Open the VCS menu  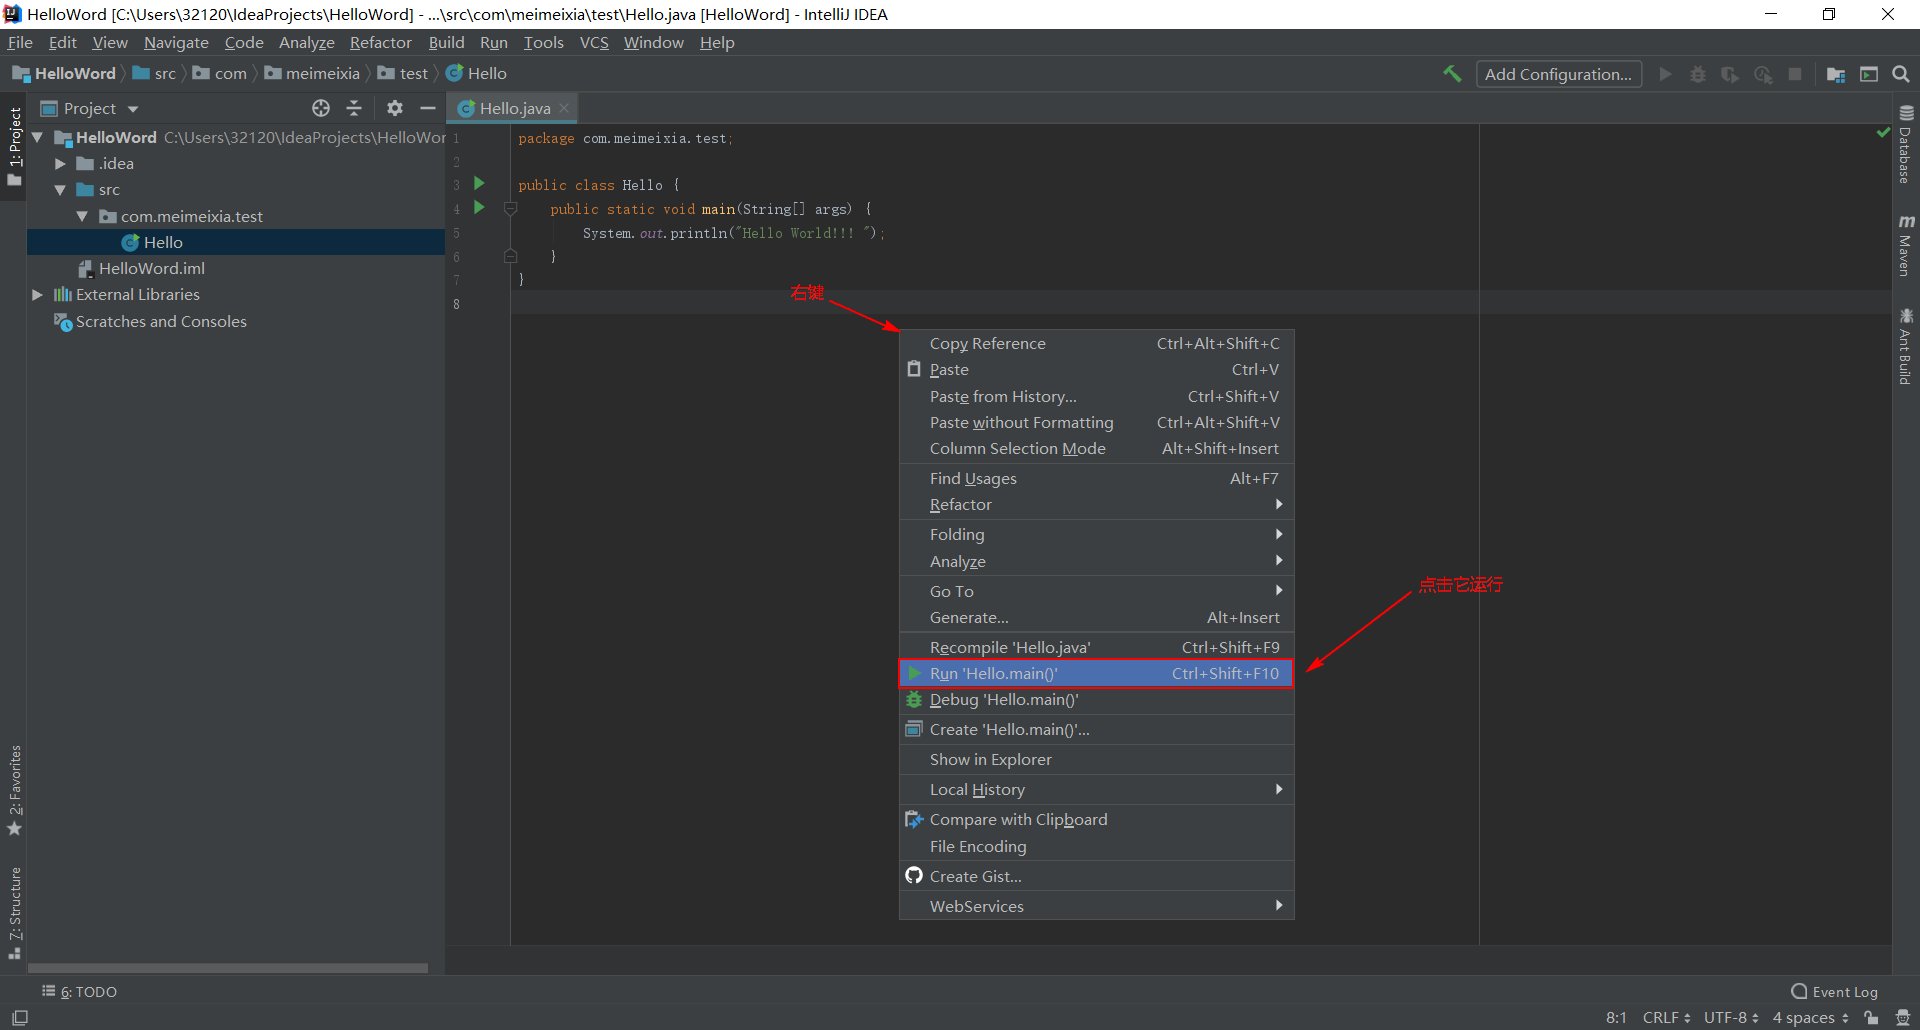[594, 42]
